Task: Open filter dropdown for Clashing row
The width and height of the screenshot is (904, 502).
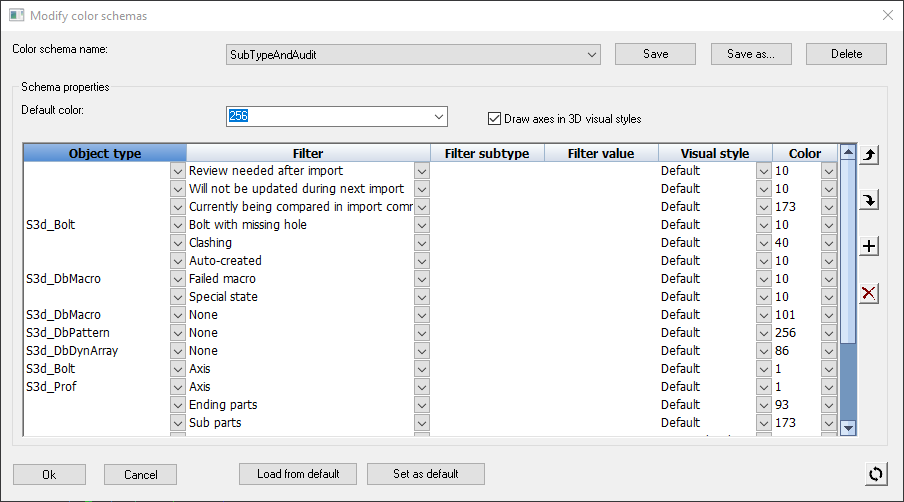Action: [x=422, y=243]
